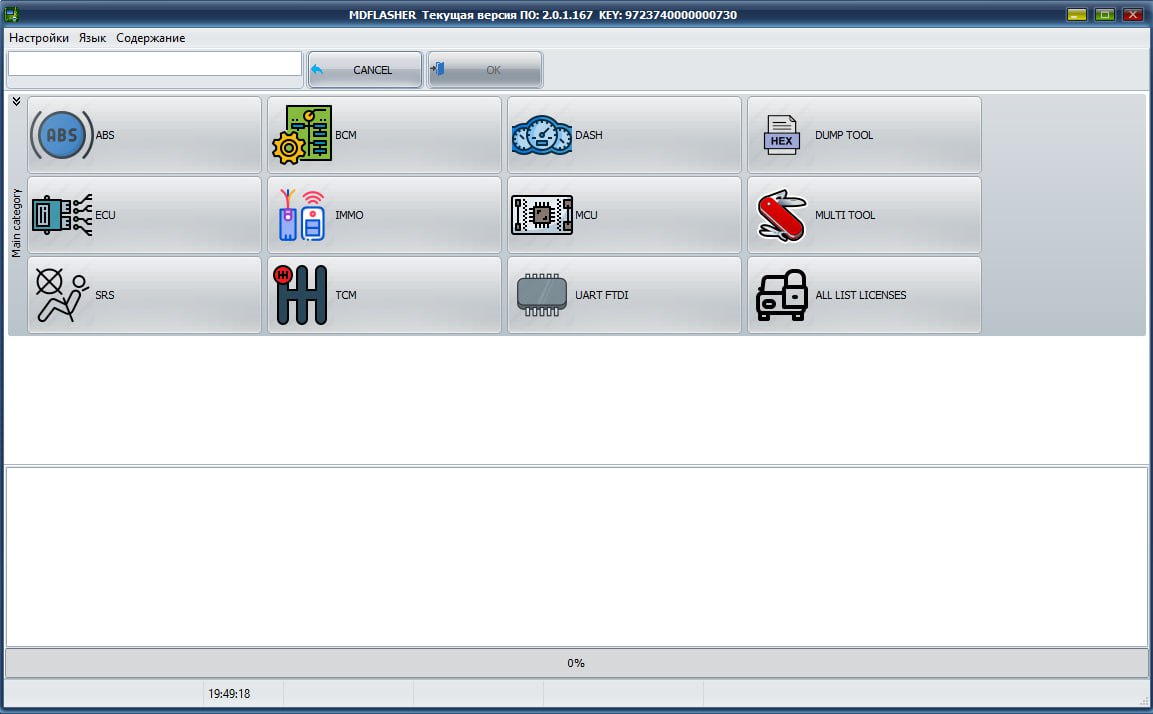Select the MCU chip icon
This screenshot has height=714, width=1153.
pos(542,215)
